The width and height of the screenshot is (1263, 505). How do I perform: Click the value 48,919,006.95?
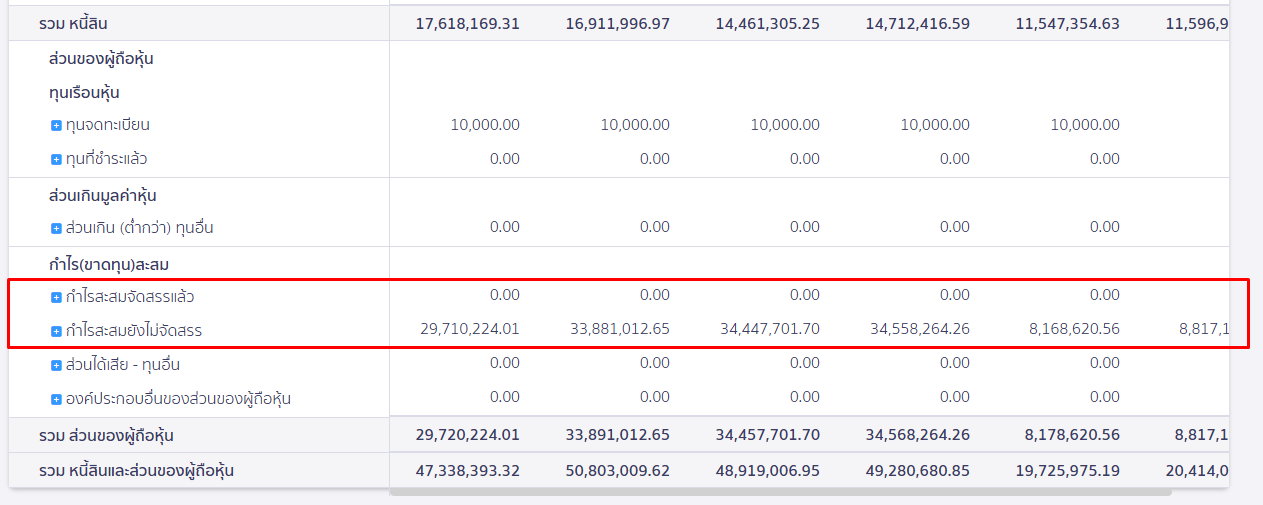pyautogui.click(x=768, y=470)
